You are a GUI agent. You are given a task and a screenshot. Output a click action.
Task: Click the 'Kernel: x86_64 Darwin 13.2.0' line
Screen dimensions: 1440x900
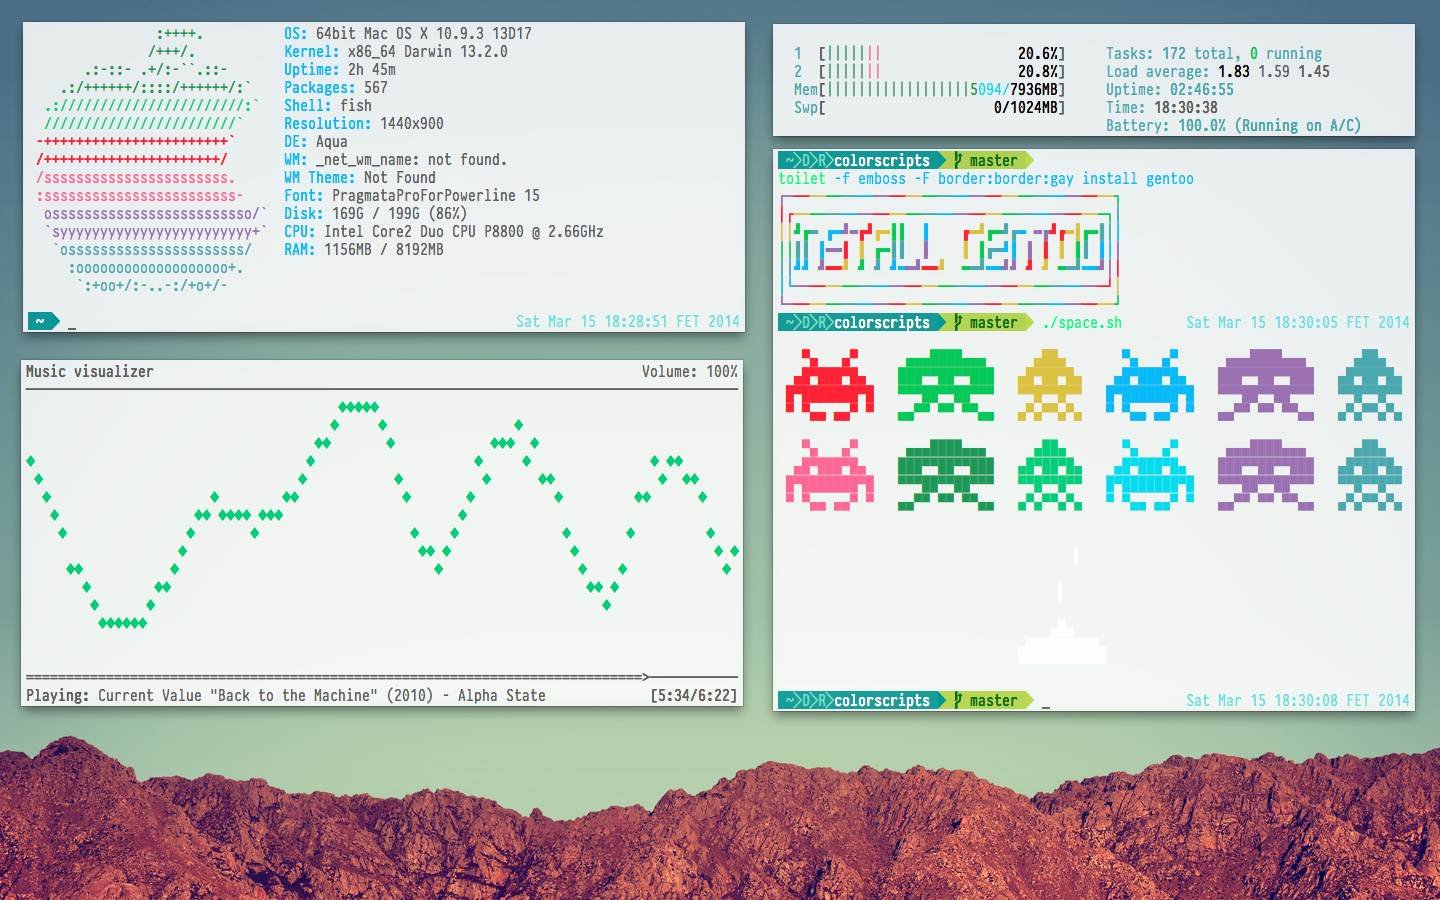click(x=396, y=51)
